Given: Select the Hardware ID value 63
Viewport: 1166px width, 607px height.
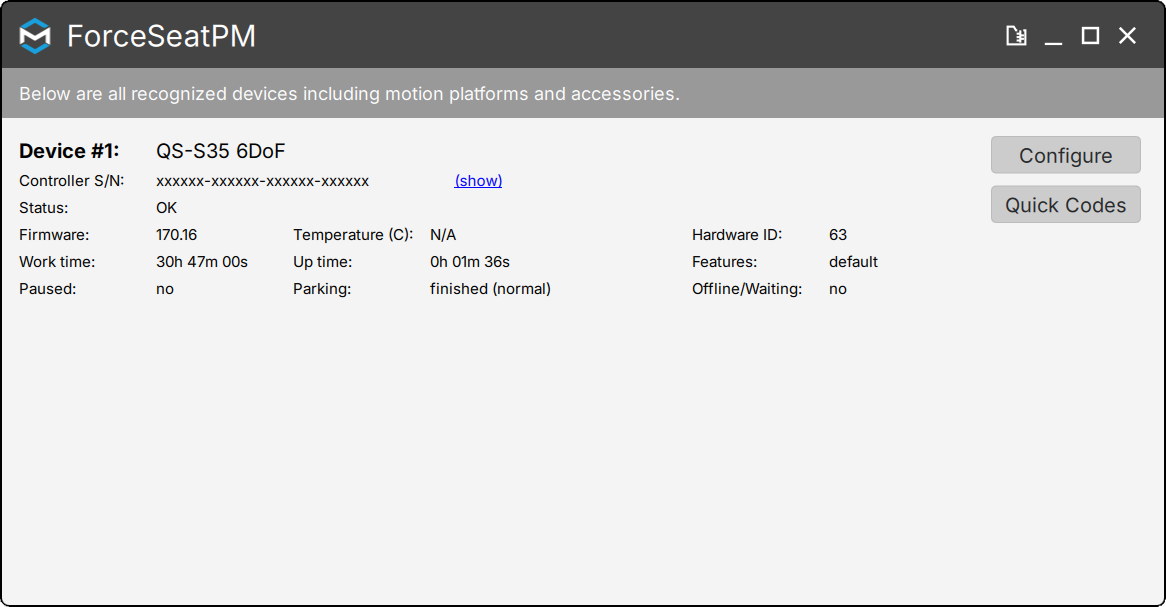Looking at the screenshot, I should click(838, 235).
